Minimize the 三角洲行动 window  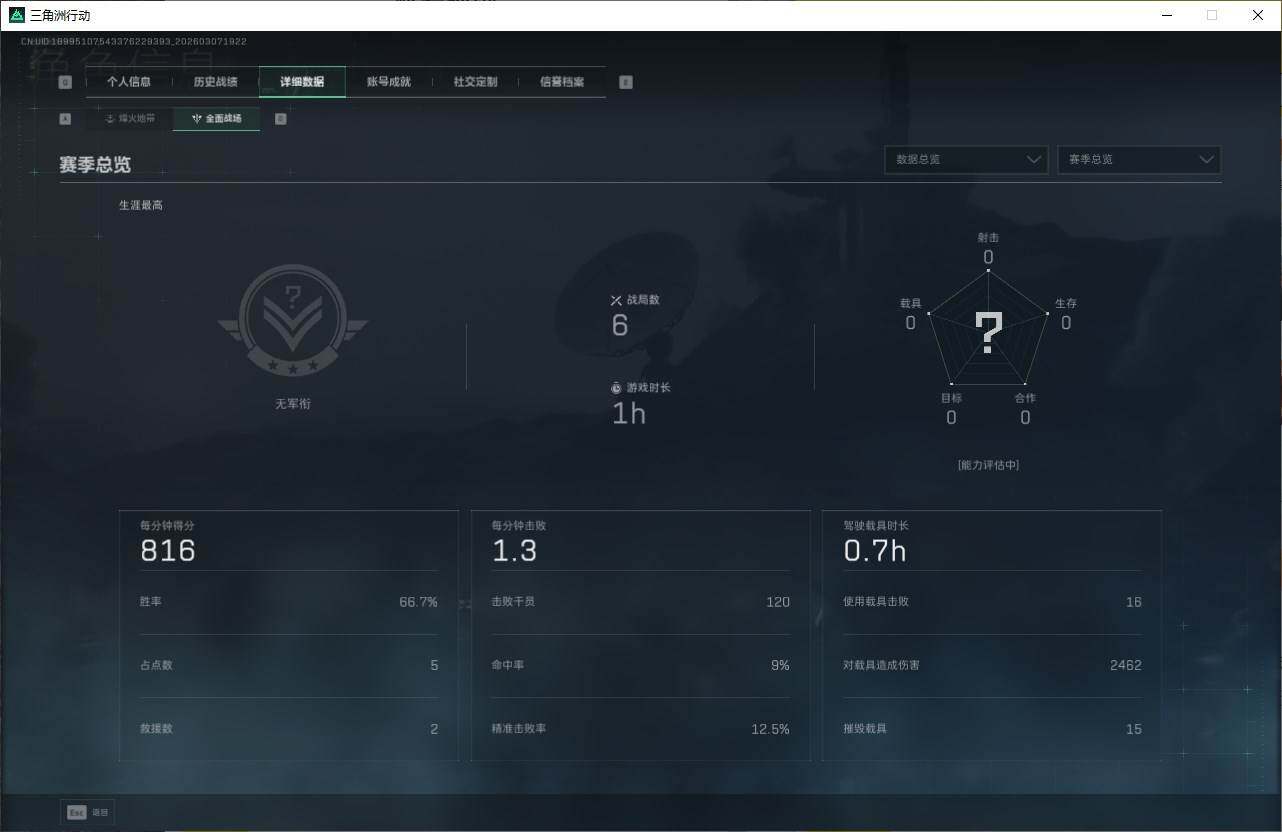click(x=1167, y=15)
